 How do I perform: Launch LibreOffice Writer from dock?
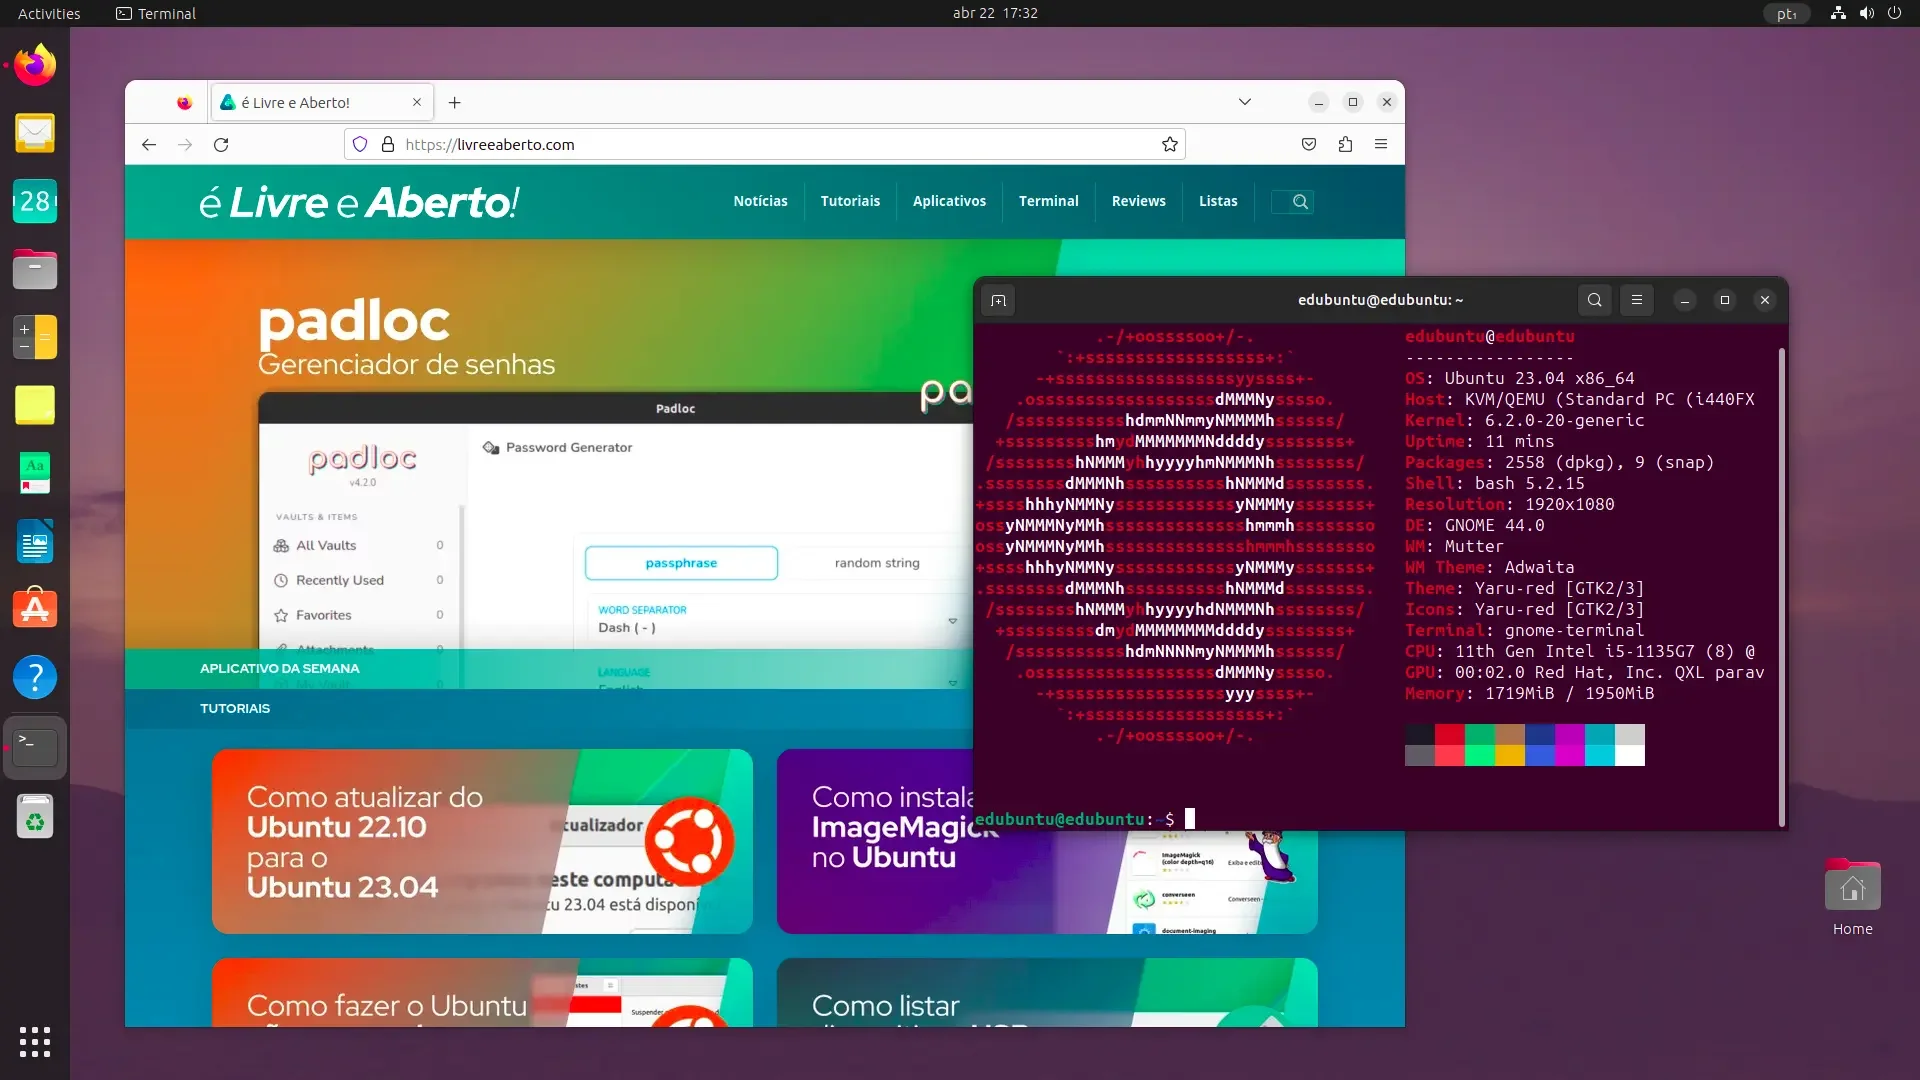tap(35, 541)
